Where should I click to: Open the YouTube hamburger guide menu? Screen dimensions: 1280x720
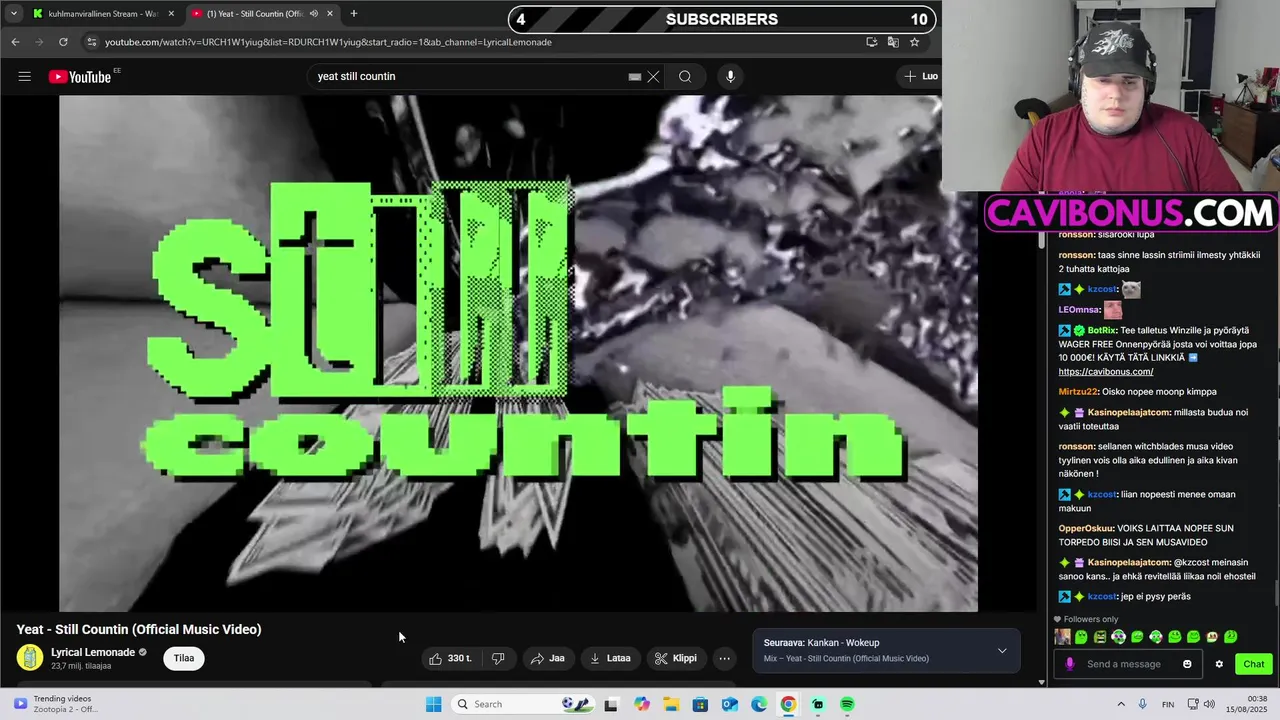point(24,76)
